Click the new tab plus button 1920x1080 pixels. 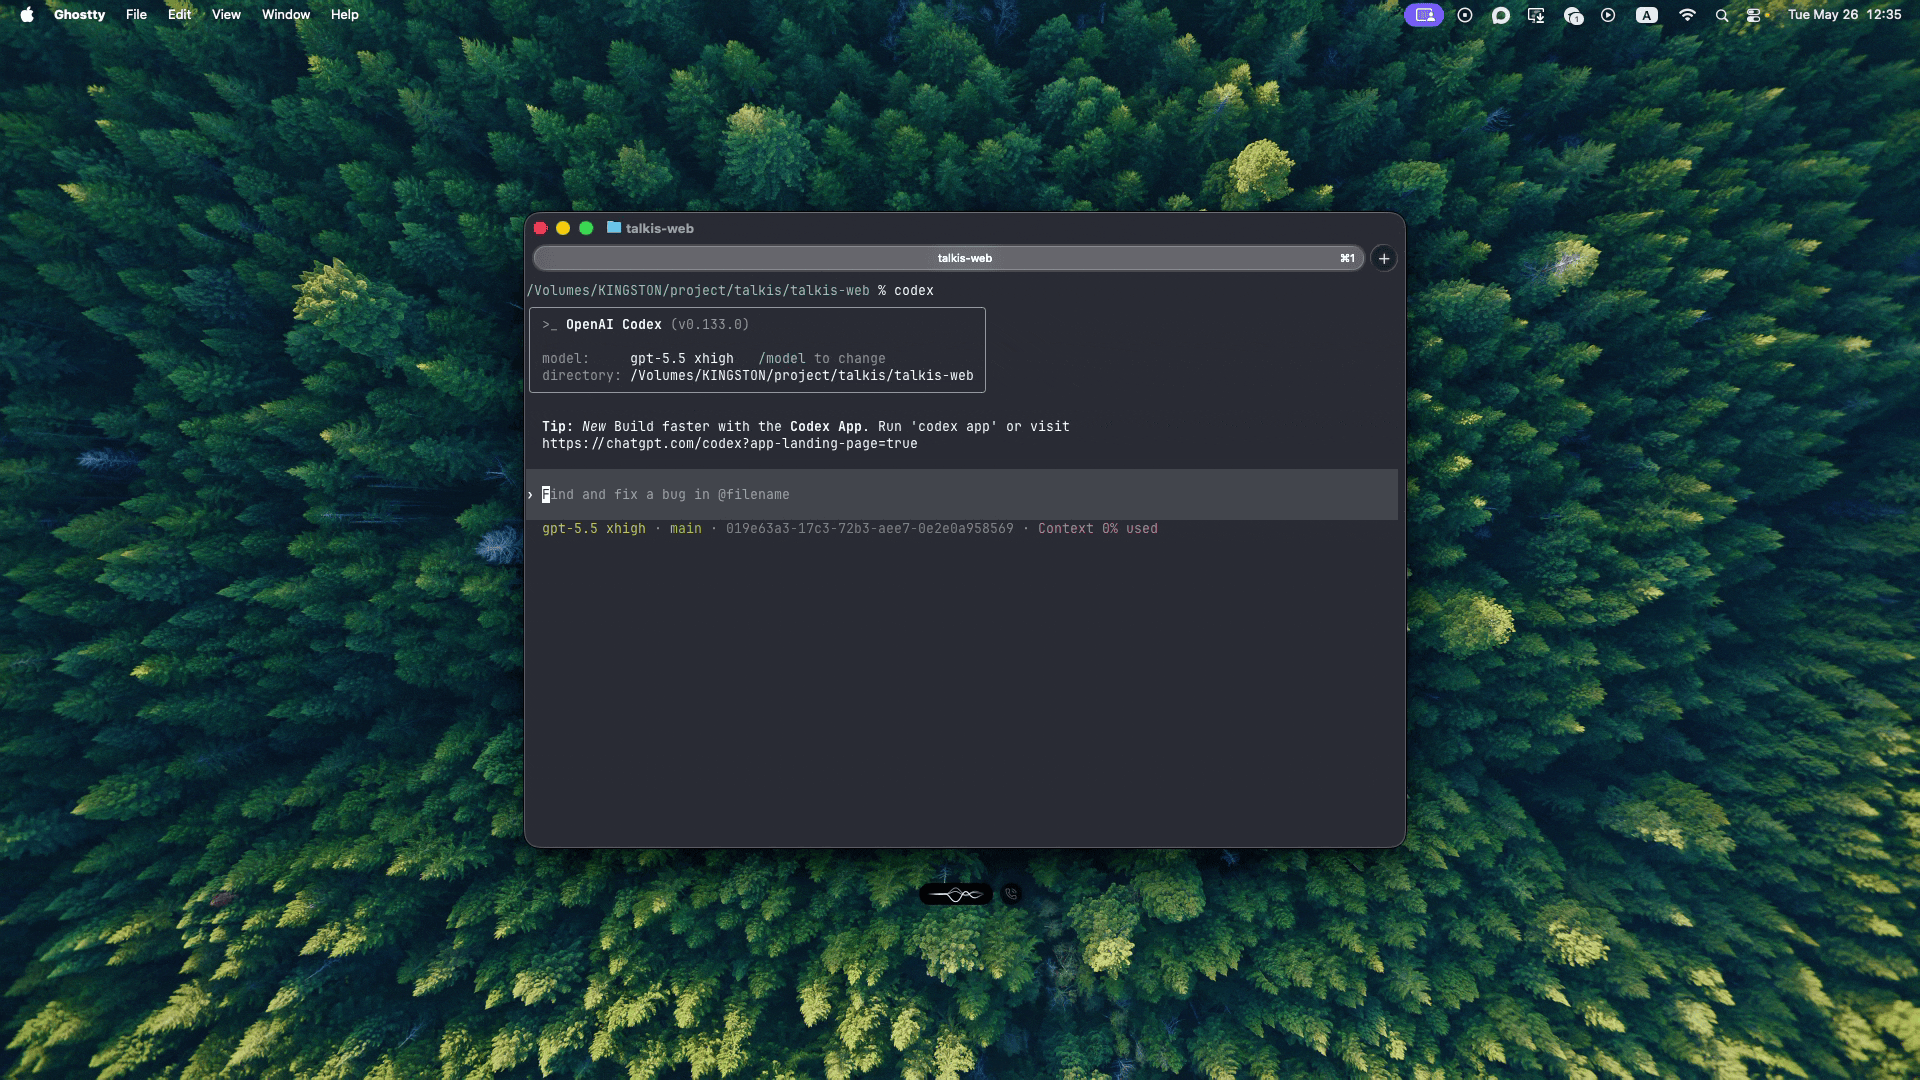[x=1384, y=258]
